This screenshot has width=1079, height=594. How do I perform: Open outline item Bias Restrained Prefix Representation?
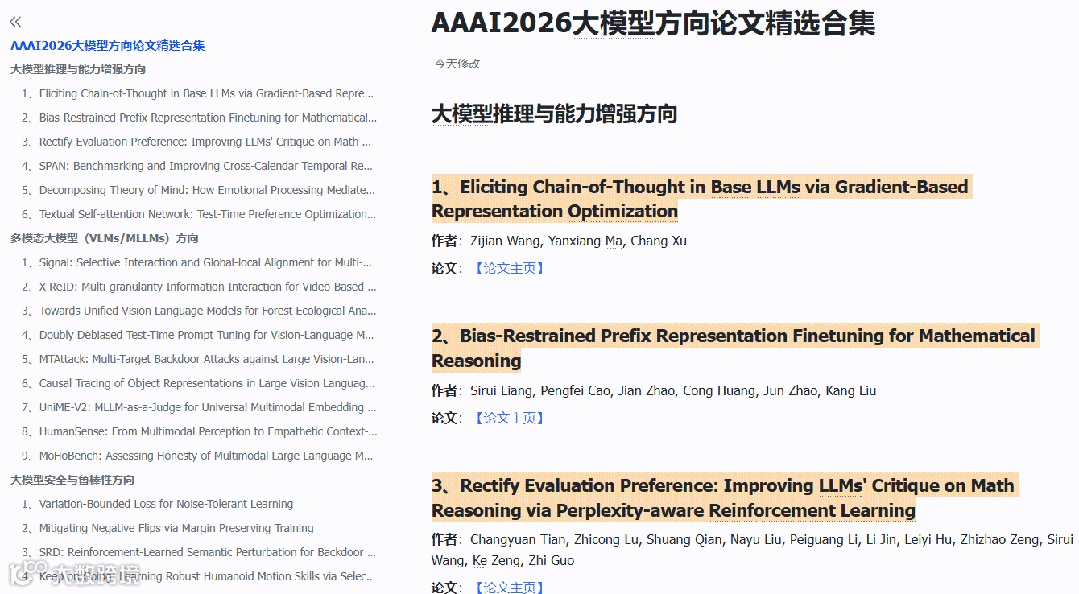200,118
